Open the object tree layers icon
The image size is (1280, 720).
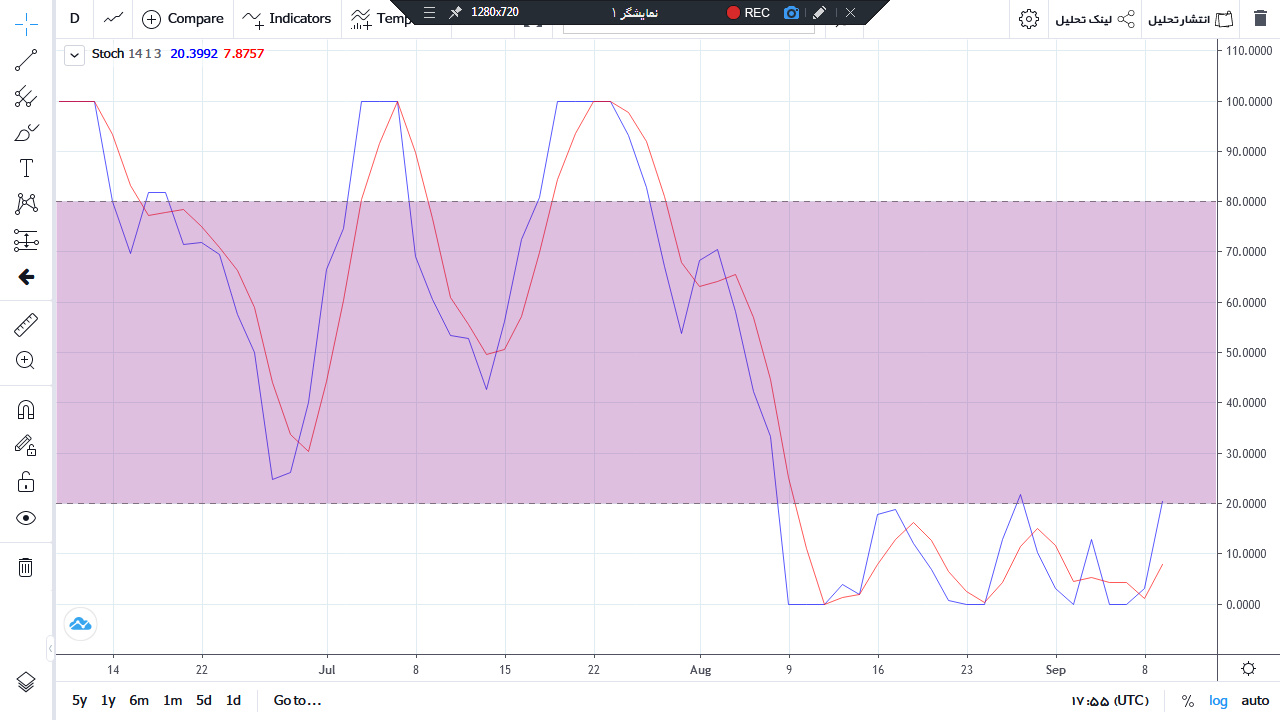[x=26, y=682]
